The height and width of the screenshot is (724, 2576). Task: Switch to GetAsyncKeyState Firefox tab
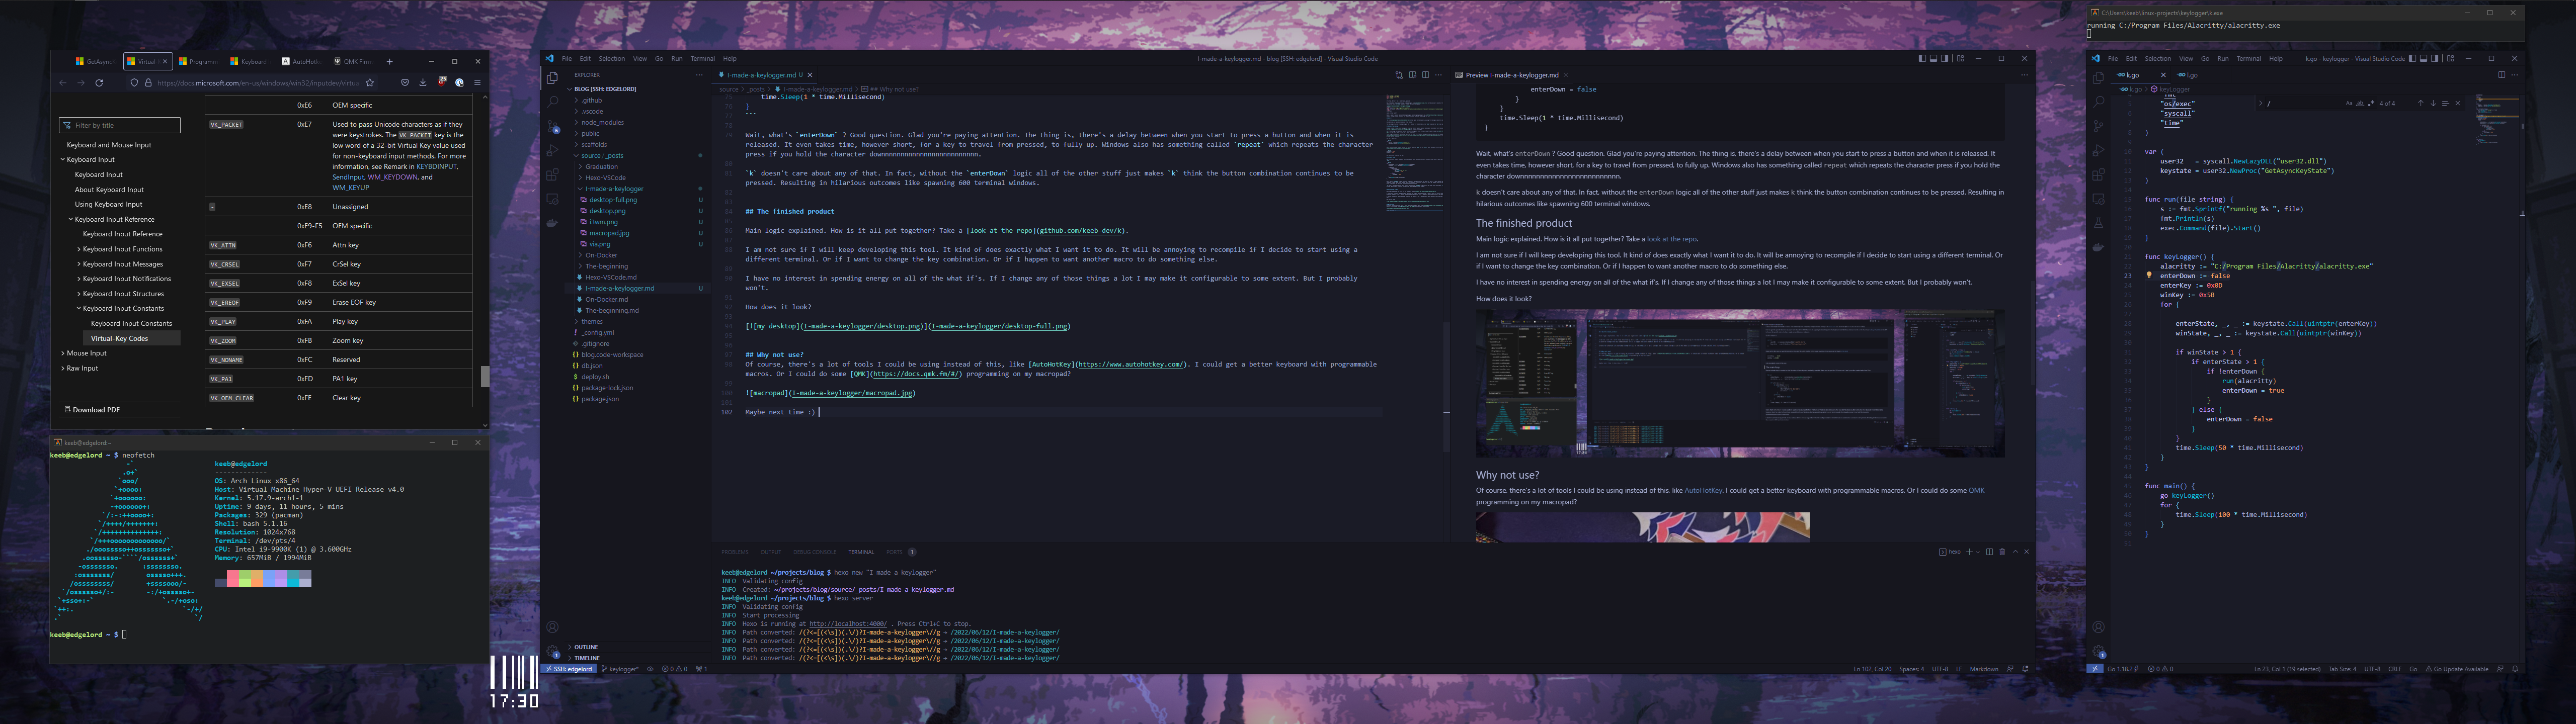[x=95, y=62]
